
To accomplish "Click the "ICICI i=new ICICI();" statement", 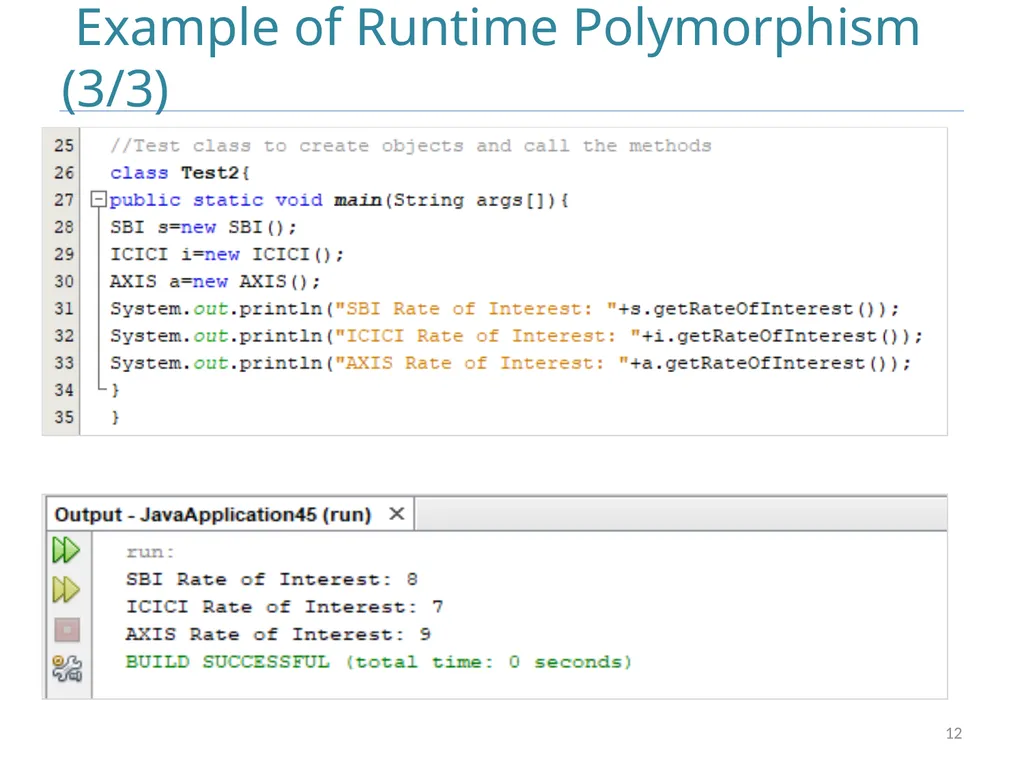I will (x=227, y=254).
